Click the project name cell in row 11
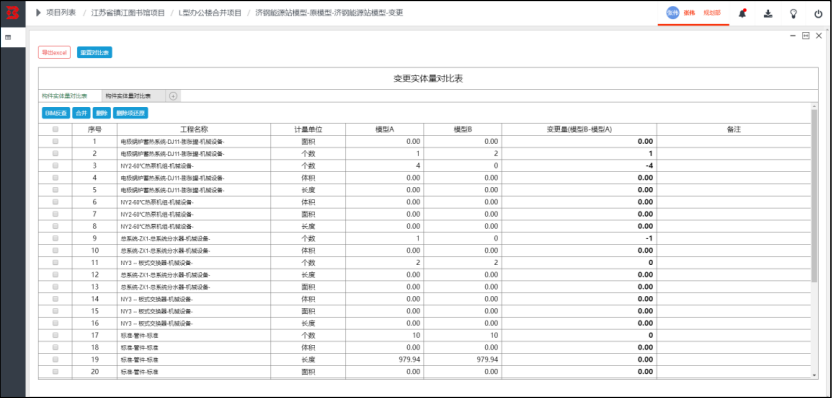This screenshot has width=832, height=398. [x=194, y=263]
